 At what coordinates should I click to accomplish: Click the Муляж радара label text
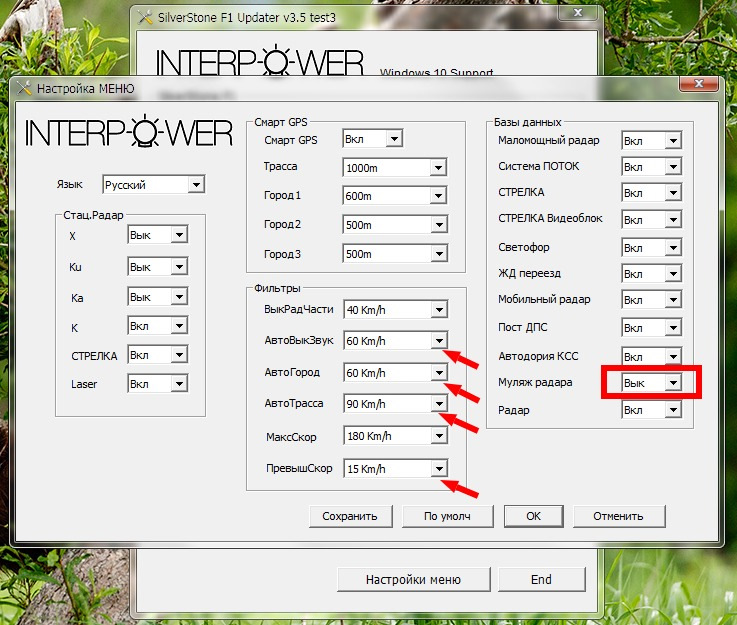[535, 383]
